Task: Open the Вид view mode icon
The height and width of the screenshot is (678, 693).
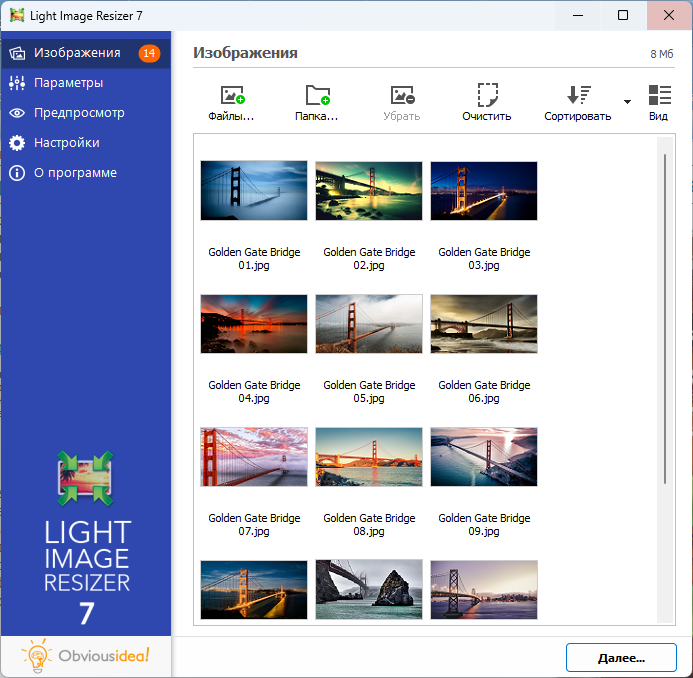Action: coord(659,96)
